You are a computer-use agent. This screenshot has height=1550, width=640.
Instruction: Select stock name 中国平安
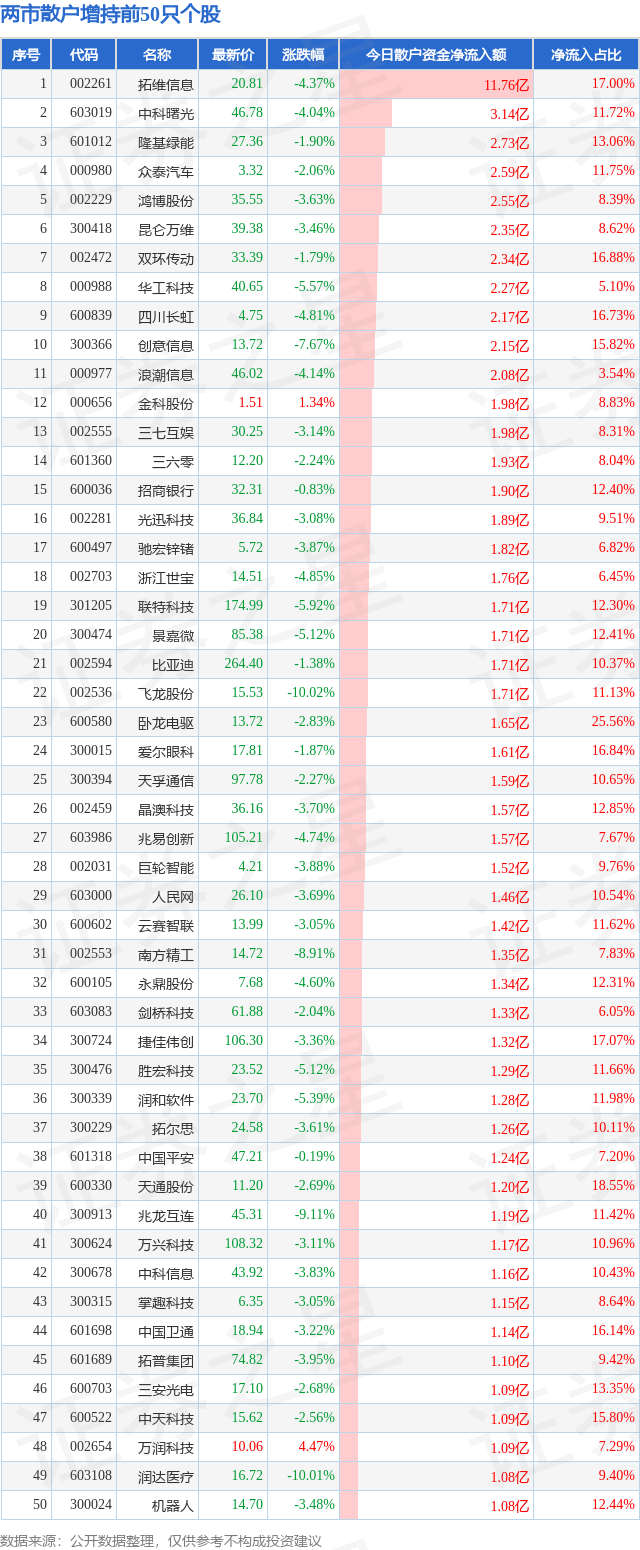coord(166,1157)
